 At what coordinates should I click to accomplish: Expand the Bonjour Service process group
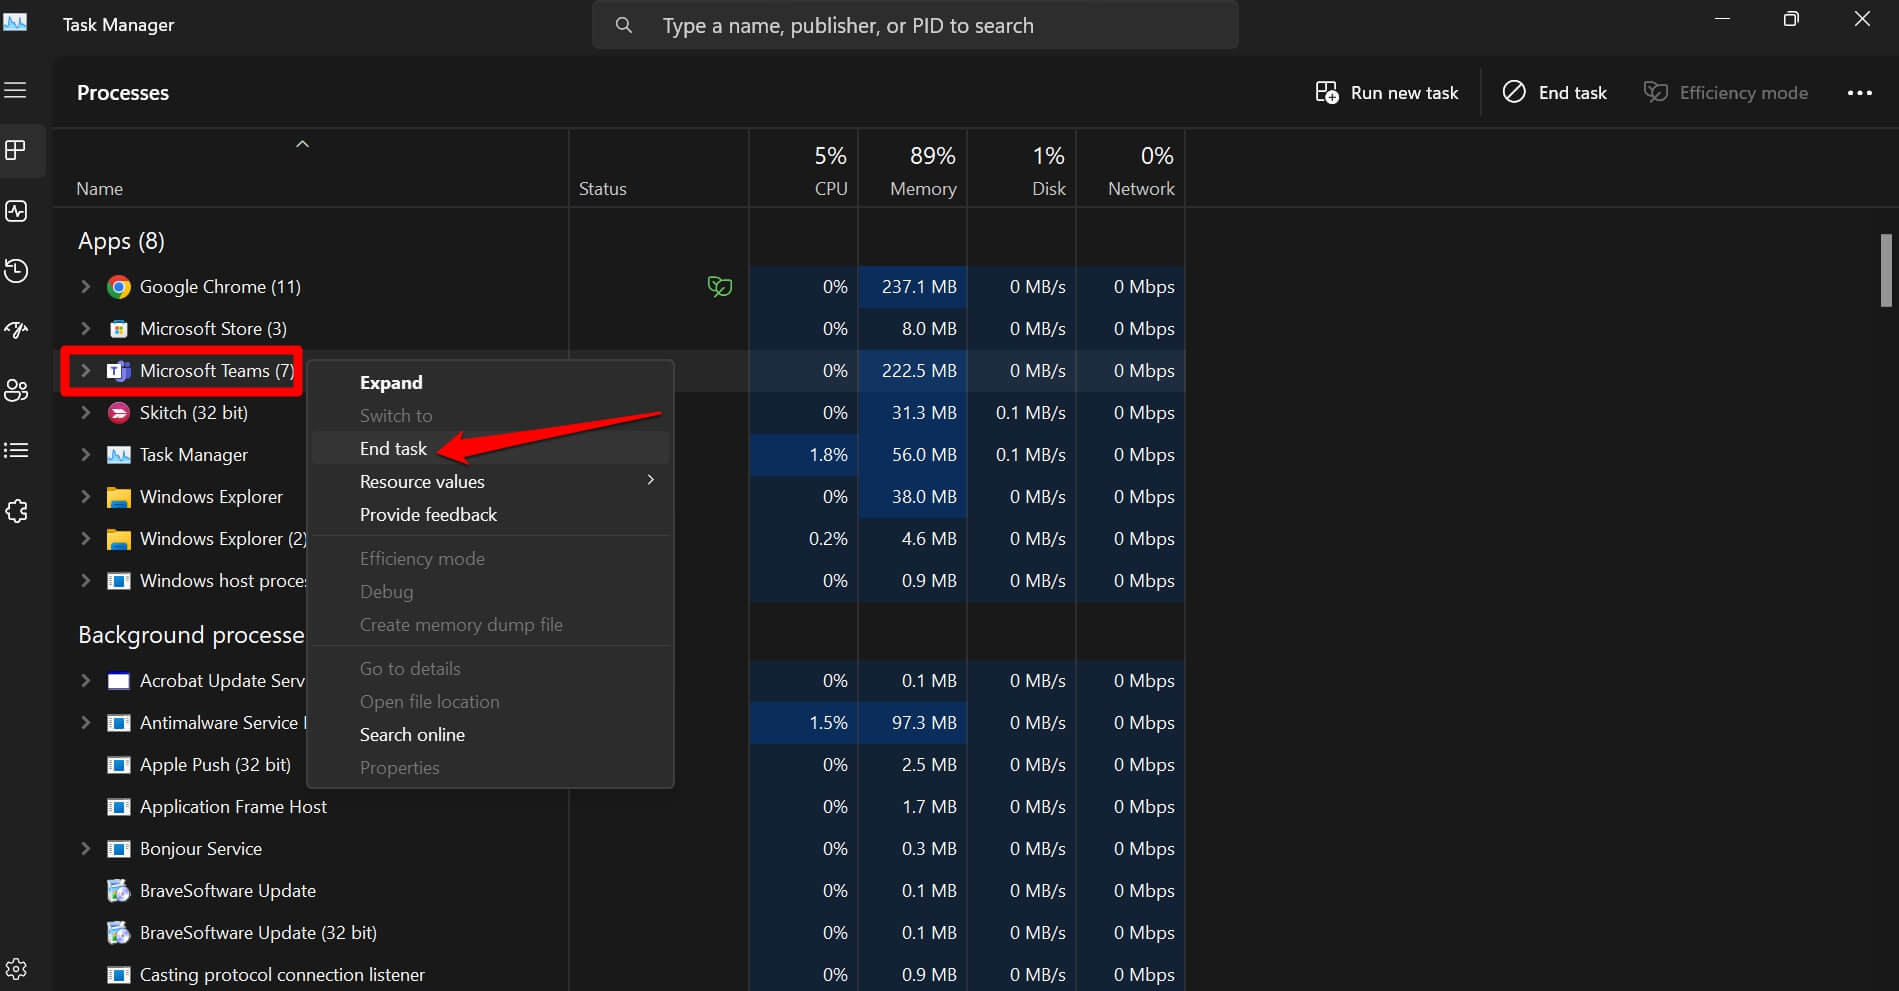point(86,849)
